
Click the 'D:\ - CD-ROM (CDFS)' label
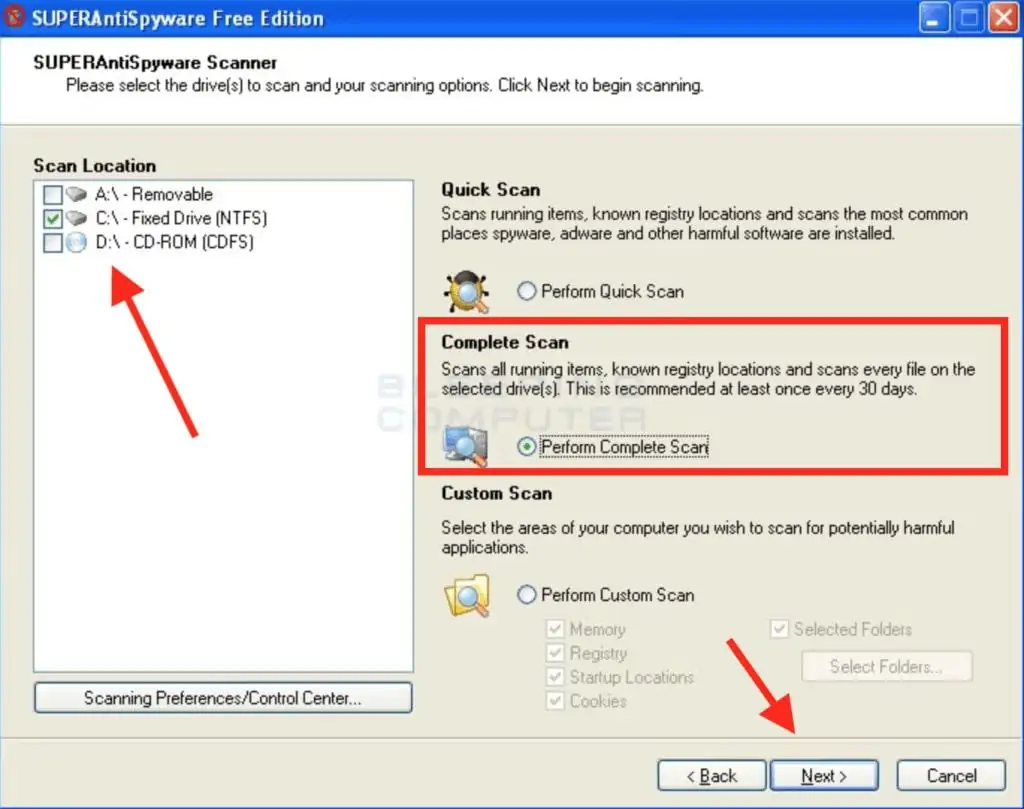[174, 242]
